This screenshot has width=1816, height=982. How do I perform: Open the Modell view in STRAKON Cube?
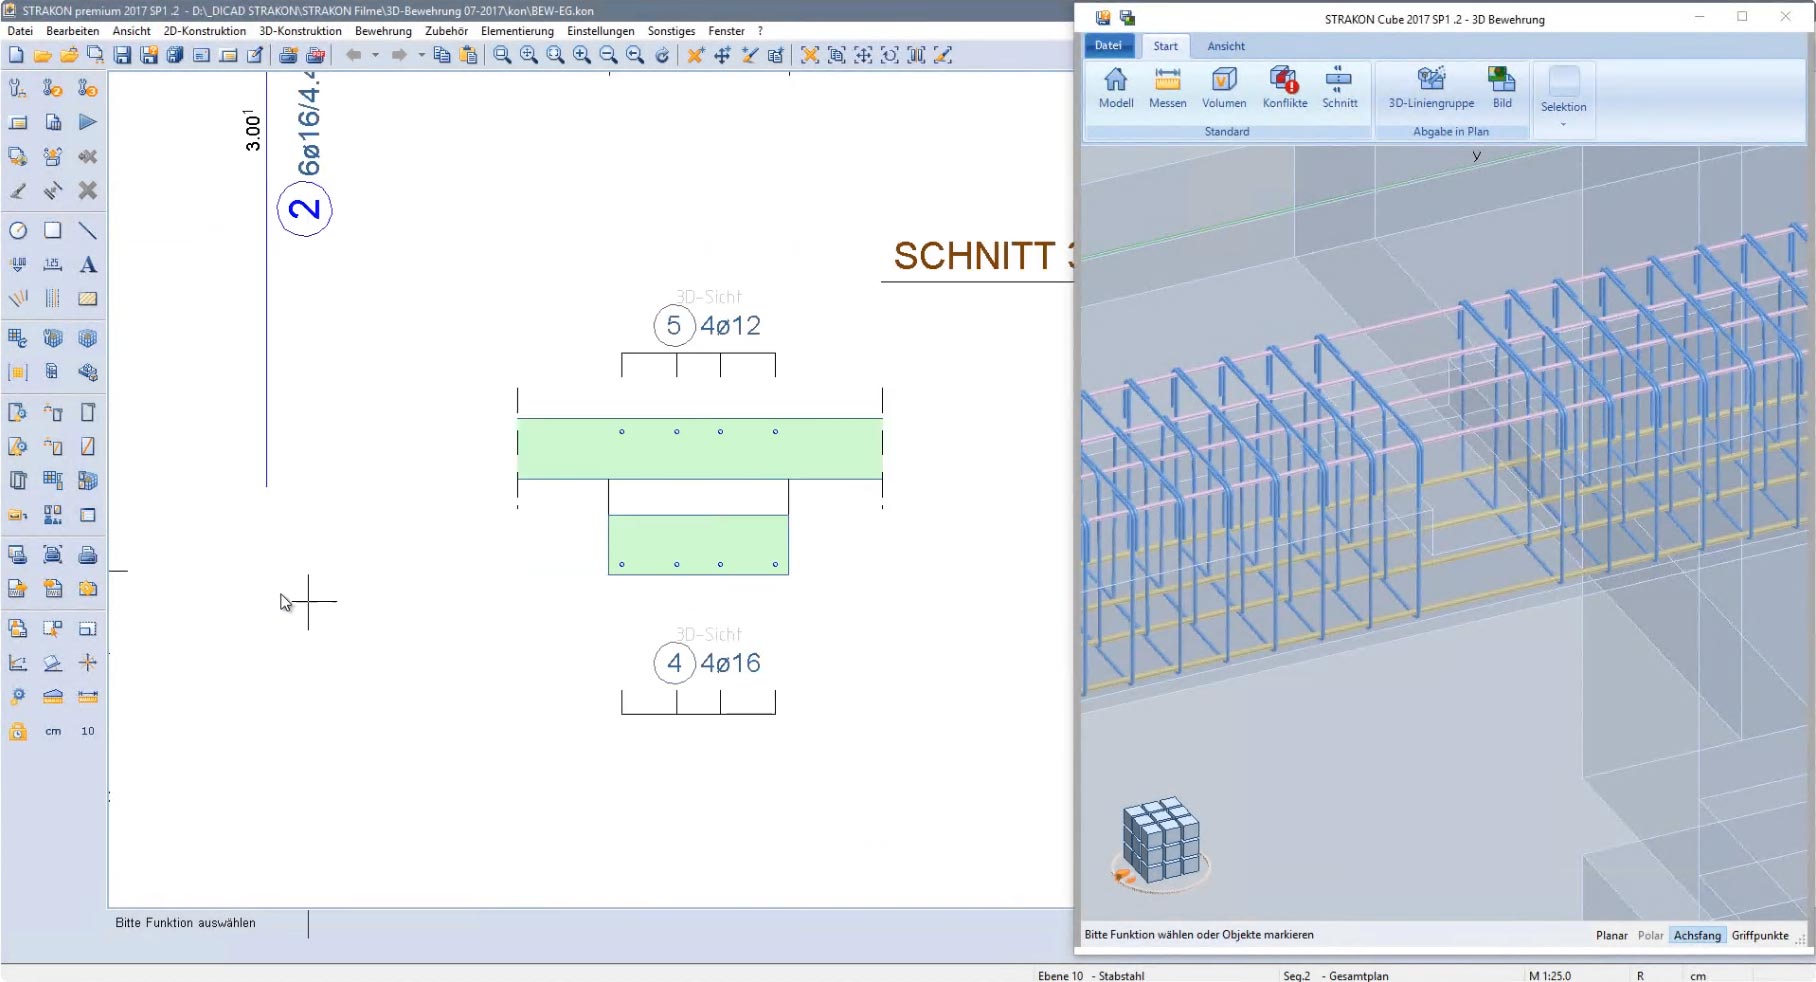pos(1114,88)
